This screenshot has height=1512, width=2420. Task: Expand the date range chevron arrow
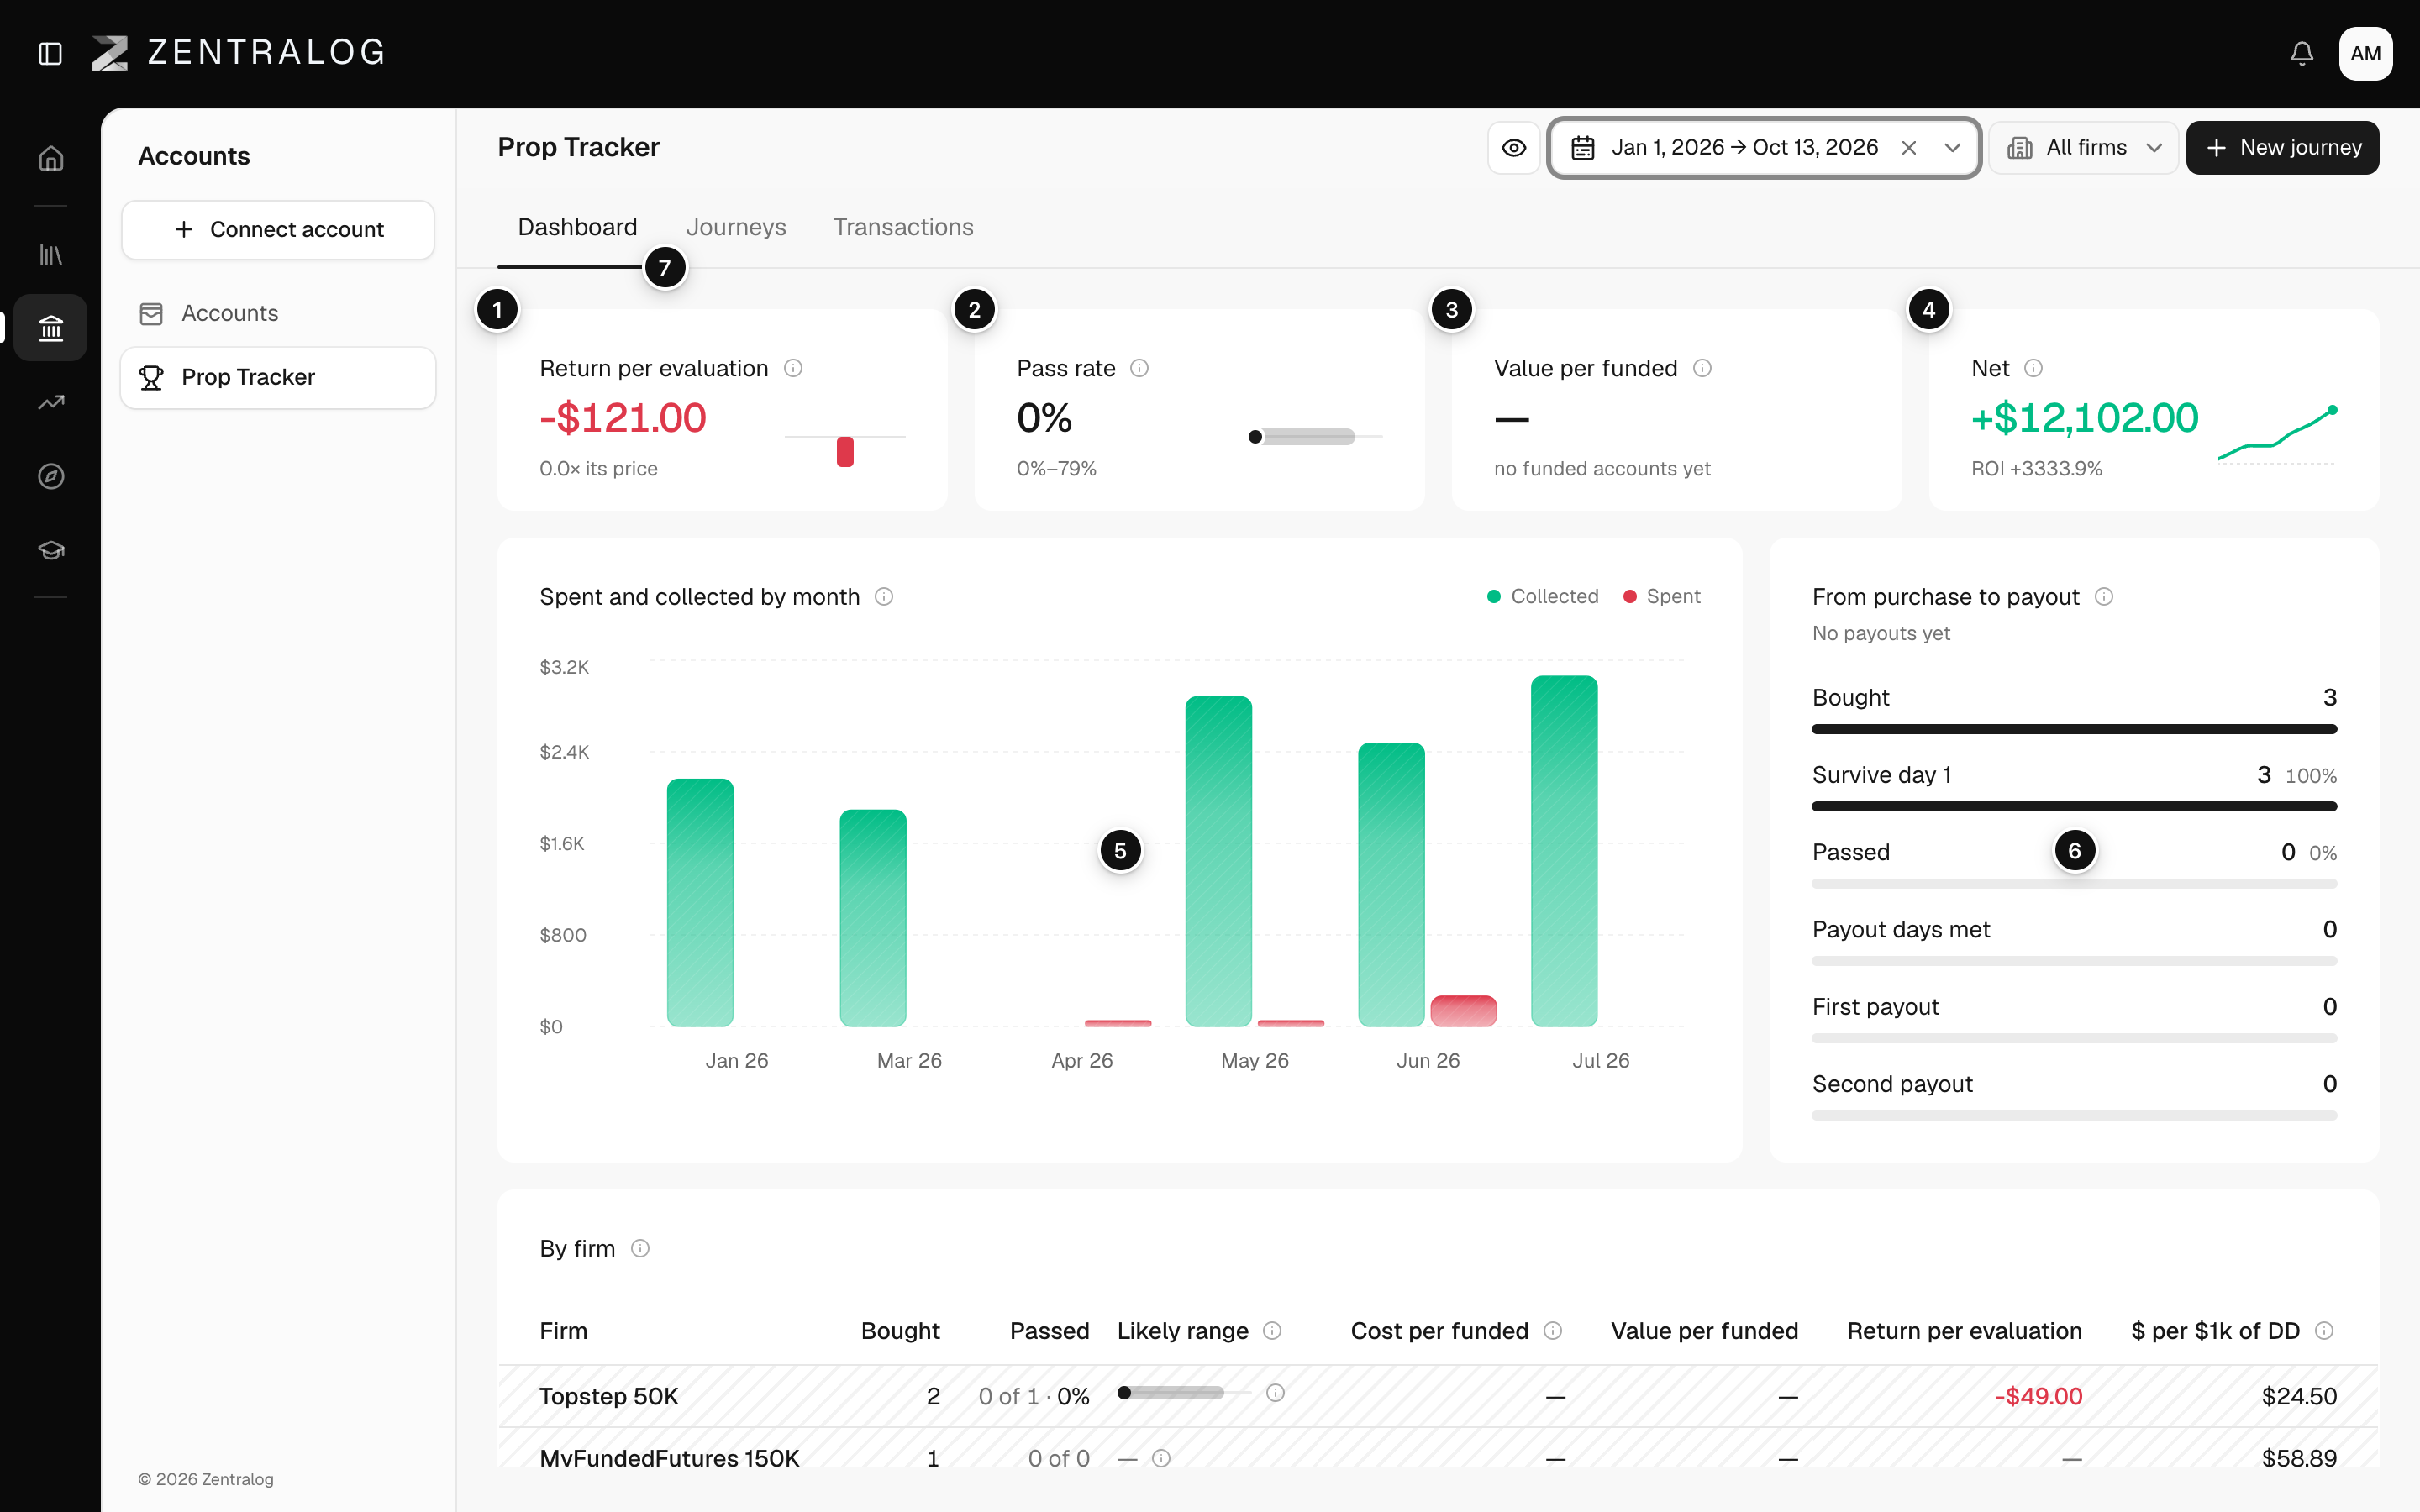coord(1952,148)
